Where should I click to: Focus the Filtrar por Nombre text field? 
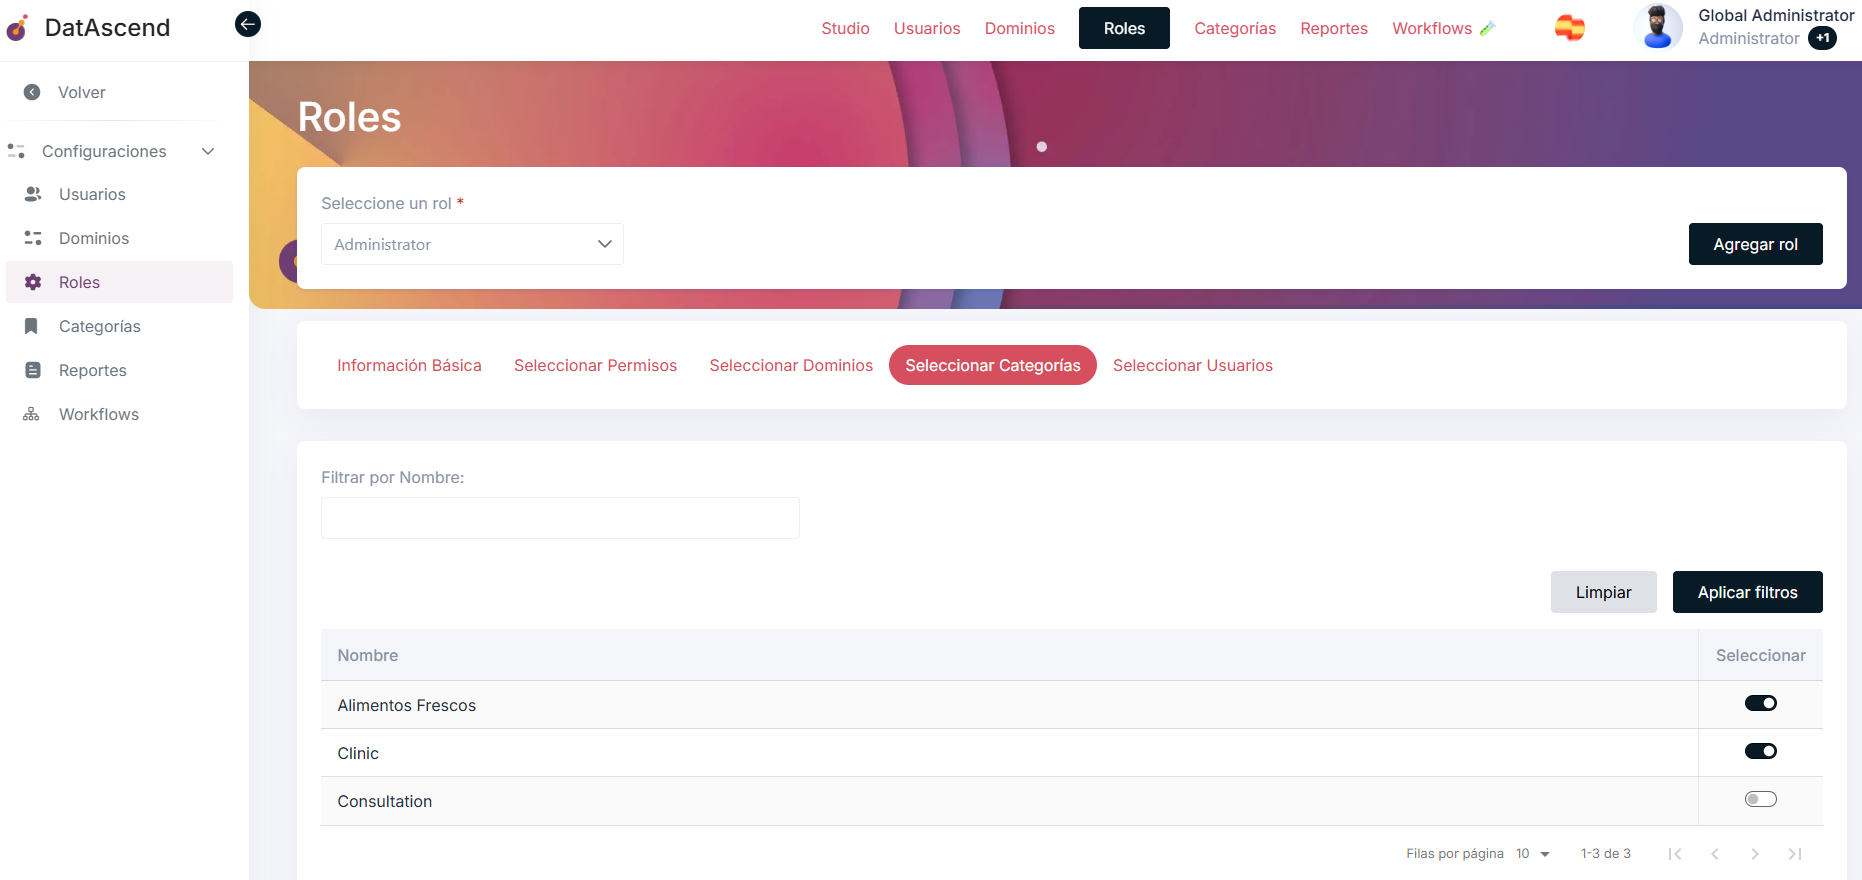coord(560,518)
